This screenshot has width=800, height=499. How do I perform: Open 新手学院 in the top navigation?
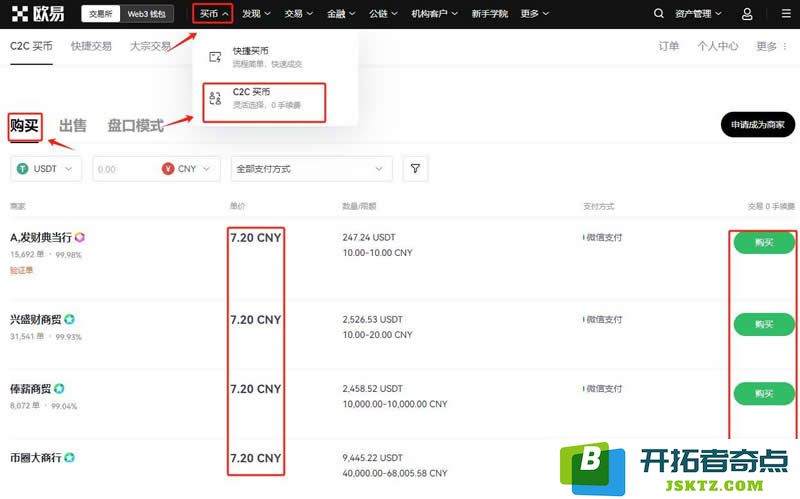coord(489,14)
